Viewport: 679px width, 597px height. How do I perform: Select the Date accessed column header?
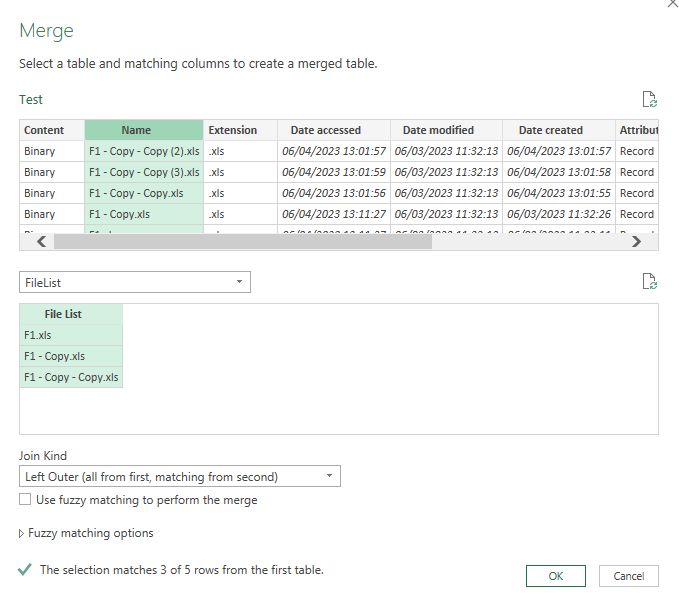click(326, 130)
